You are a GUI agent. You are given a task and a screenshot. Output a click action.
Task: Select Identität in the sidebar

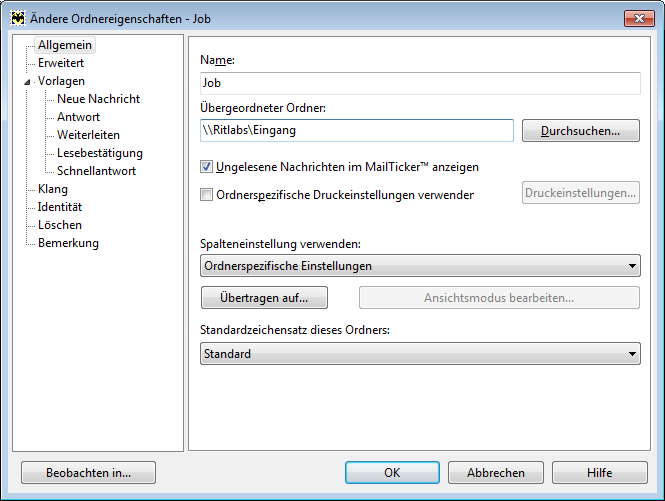[60, 207]
